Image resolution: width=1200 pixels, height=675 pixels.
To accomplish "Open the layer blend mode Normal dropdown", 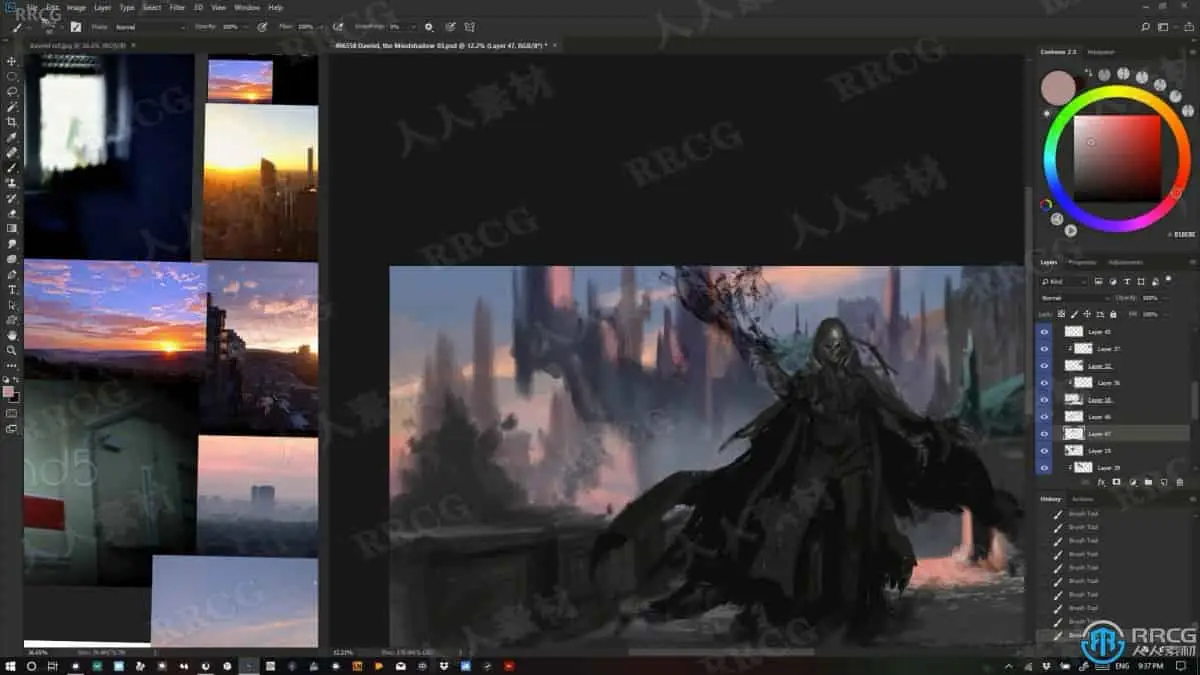I will click(x=1075, y=298).
